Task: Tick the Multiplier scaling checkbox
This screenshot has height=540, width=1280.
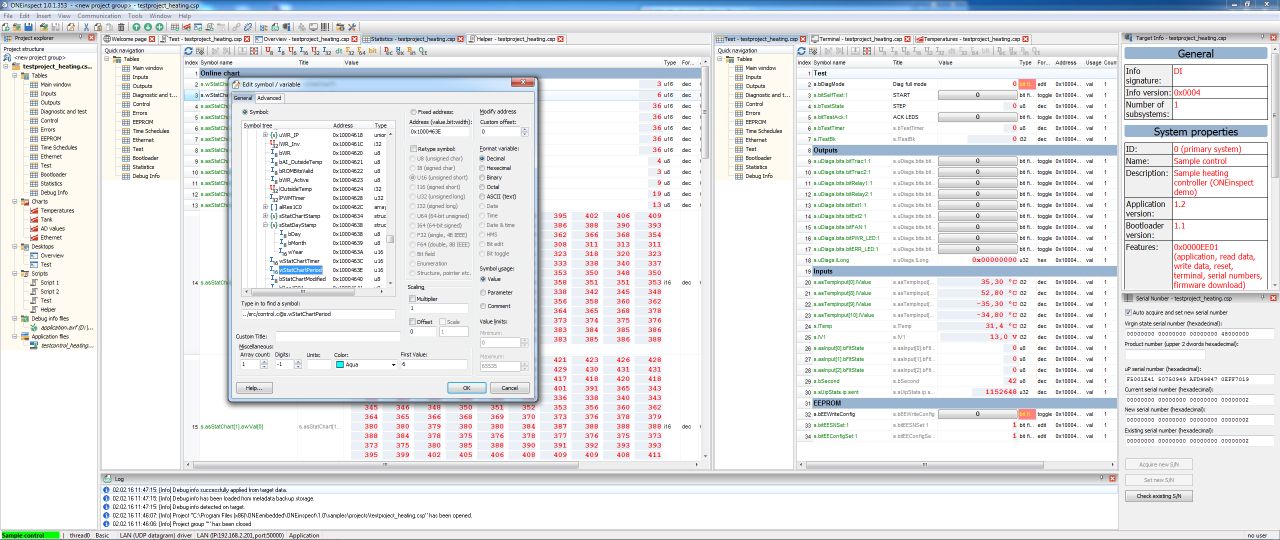Action: [412, 299]
